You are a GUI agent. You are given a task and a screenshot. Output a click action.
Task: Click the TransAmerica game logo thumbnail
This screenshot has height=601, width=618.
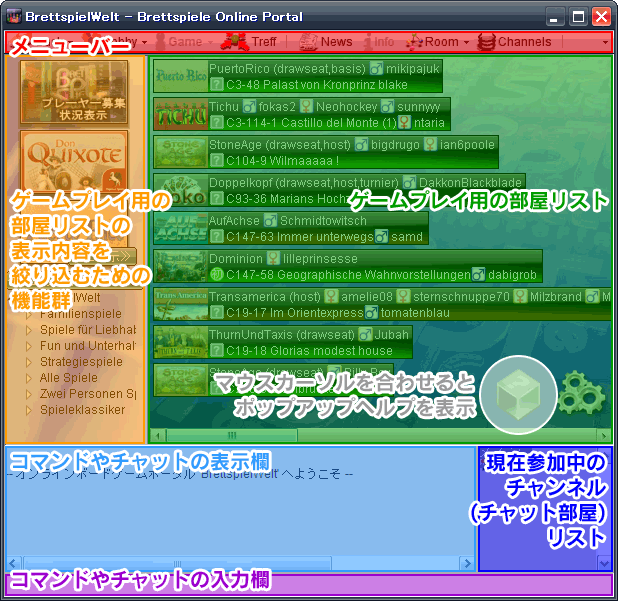(x=181, y=304)
